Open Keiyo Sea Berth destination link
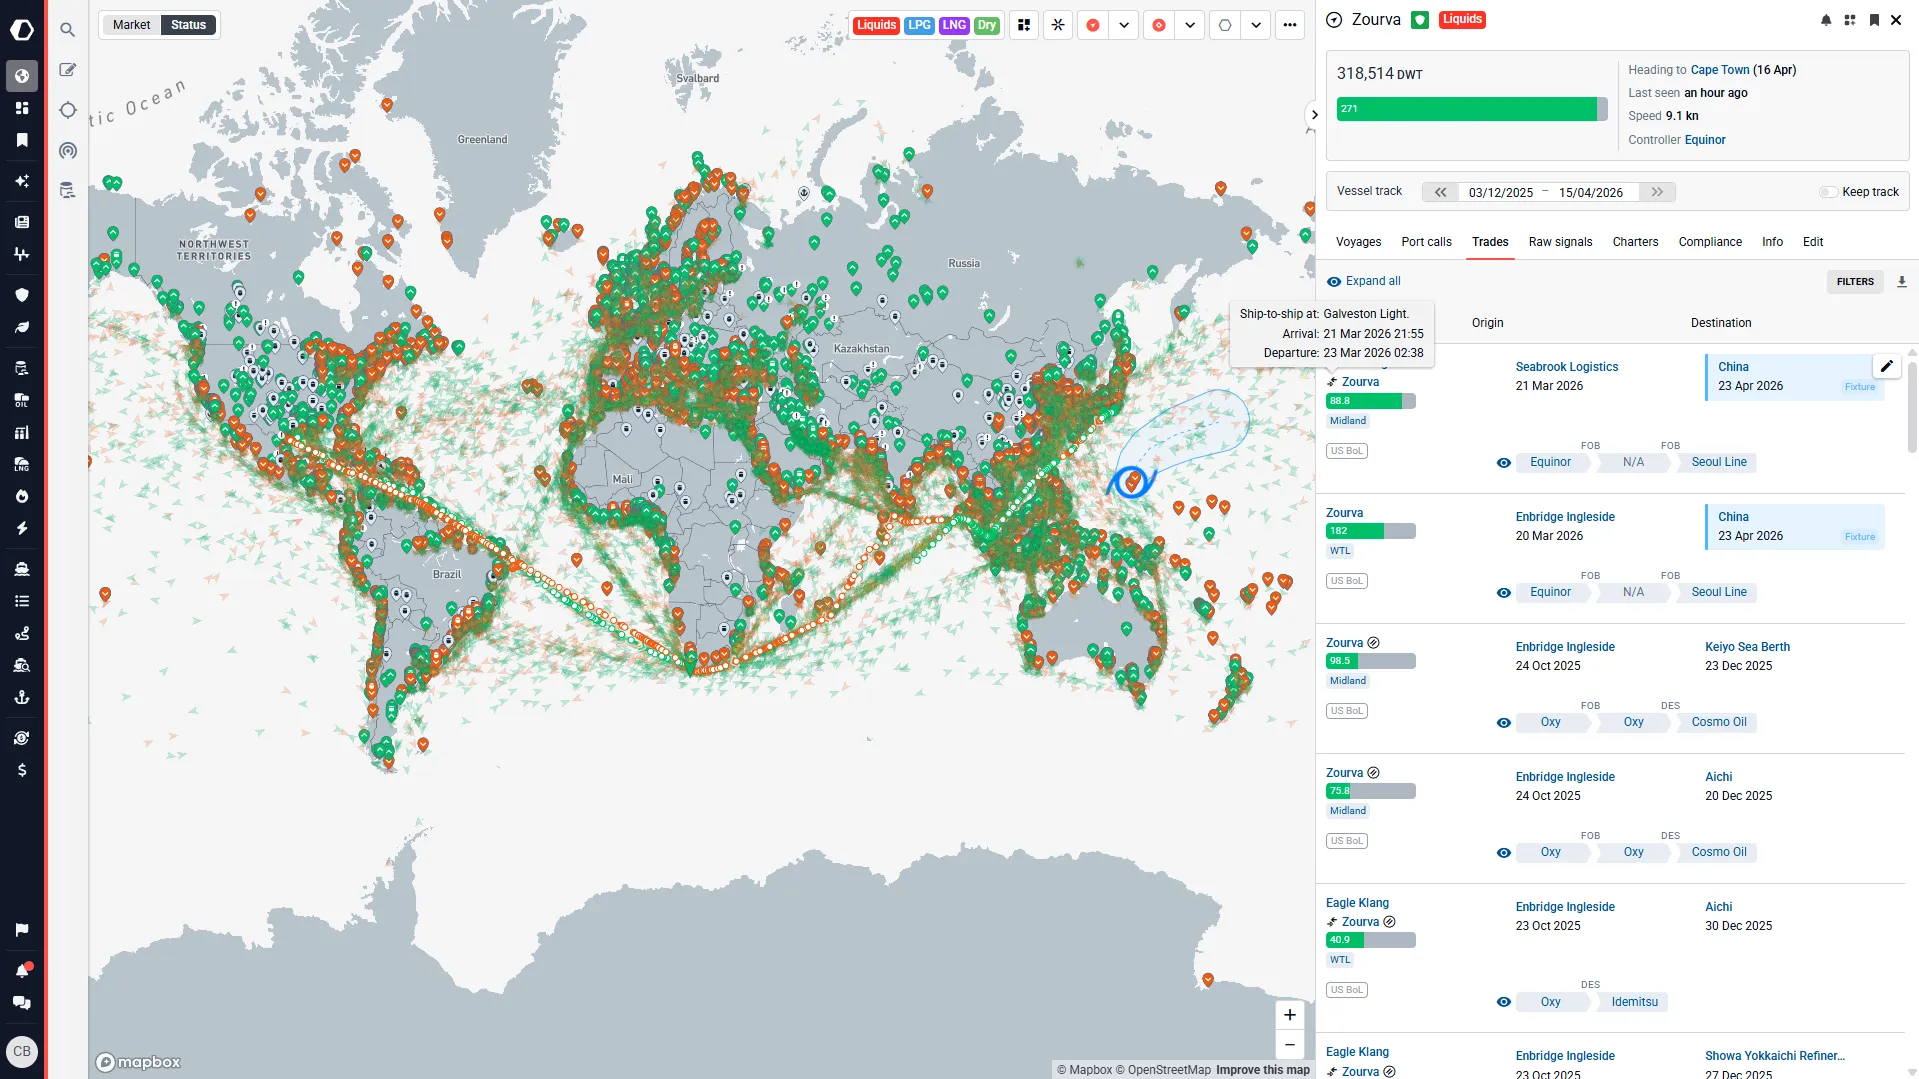Image resolution: width=1919 pixels, height=1079 pixels. click(1747, 647)
